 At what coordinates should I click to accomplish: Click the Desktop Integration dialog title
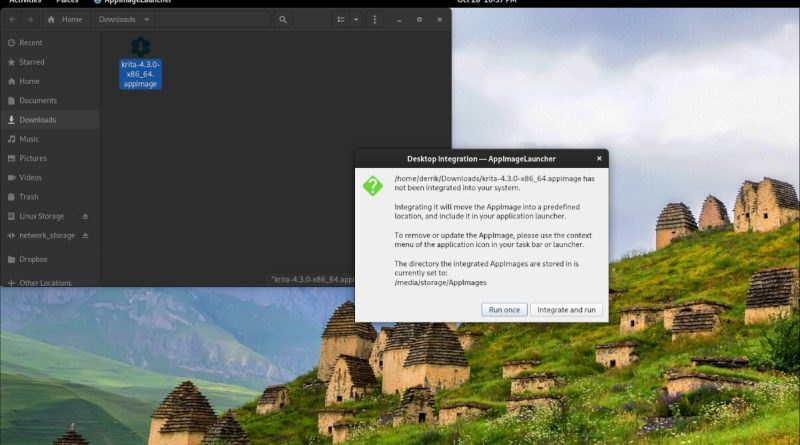[481, 159]
